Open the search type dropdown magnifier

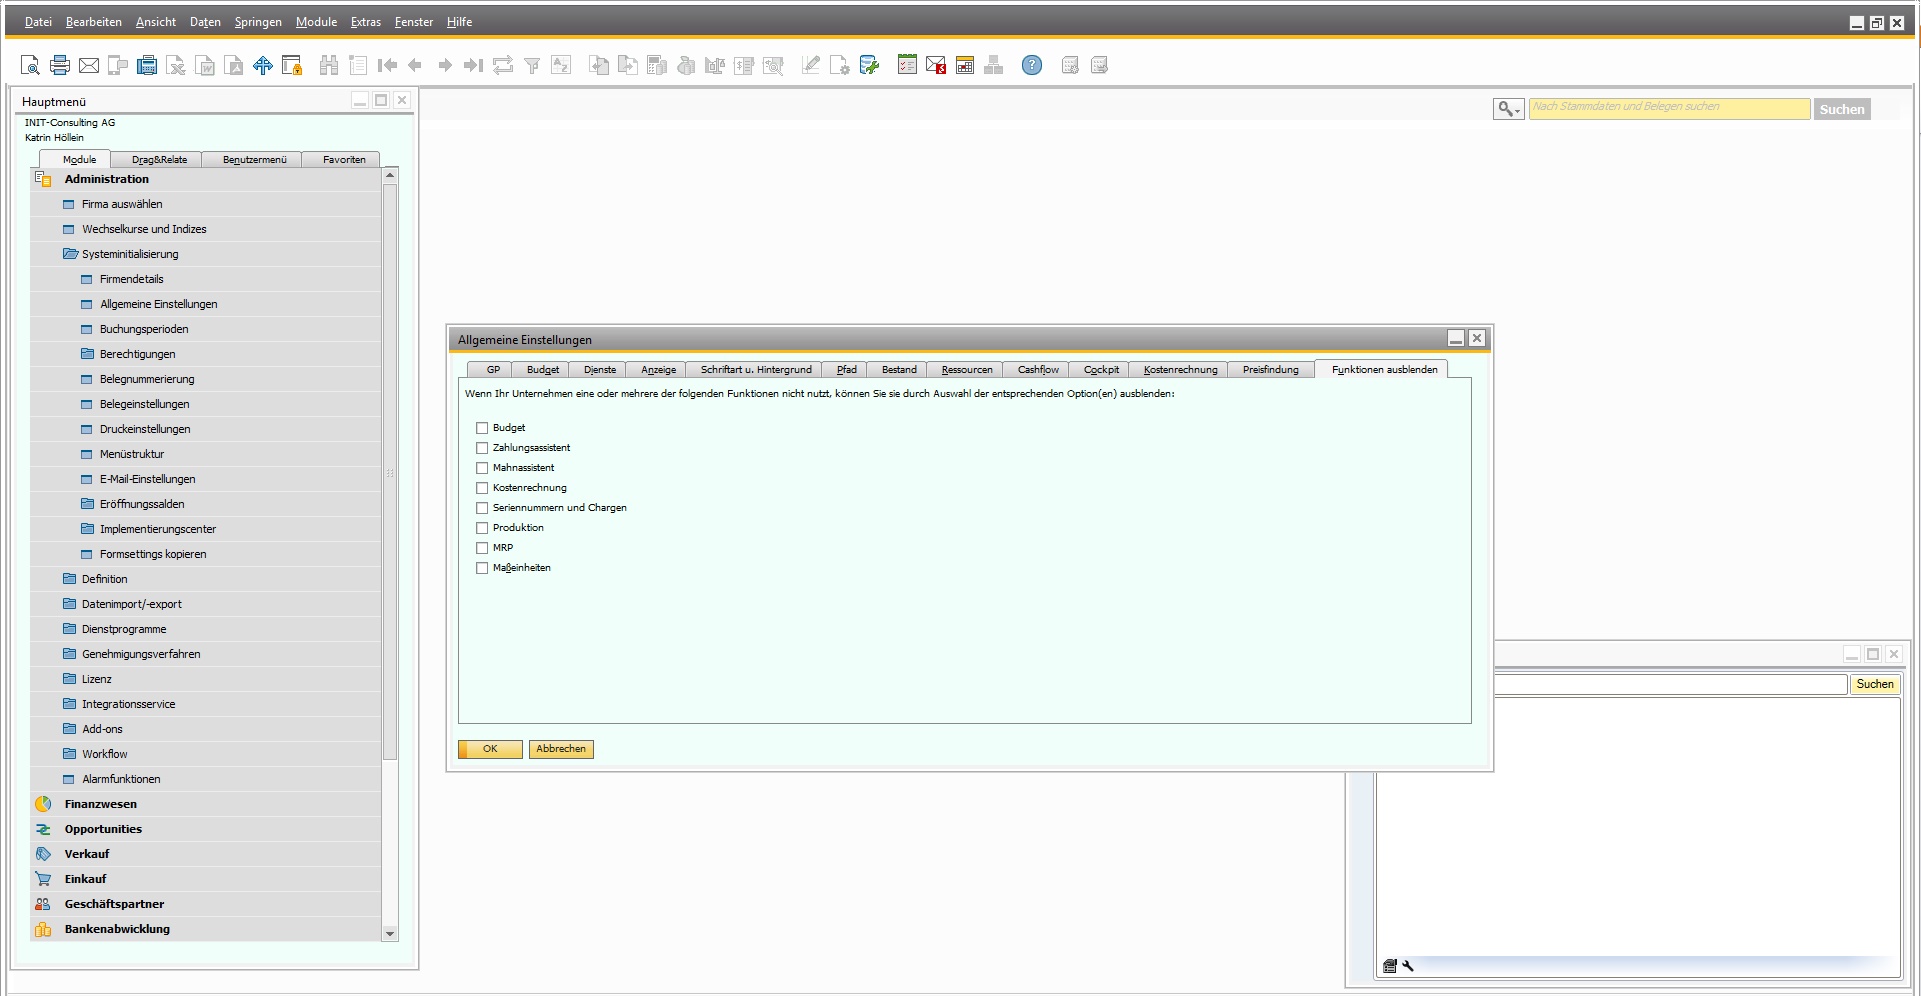(1508, 109)
